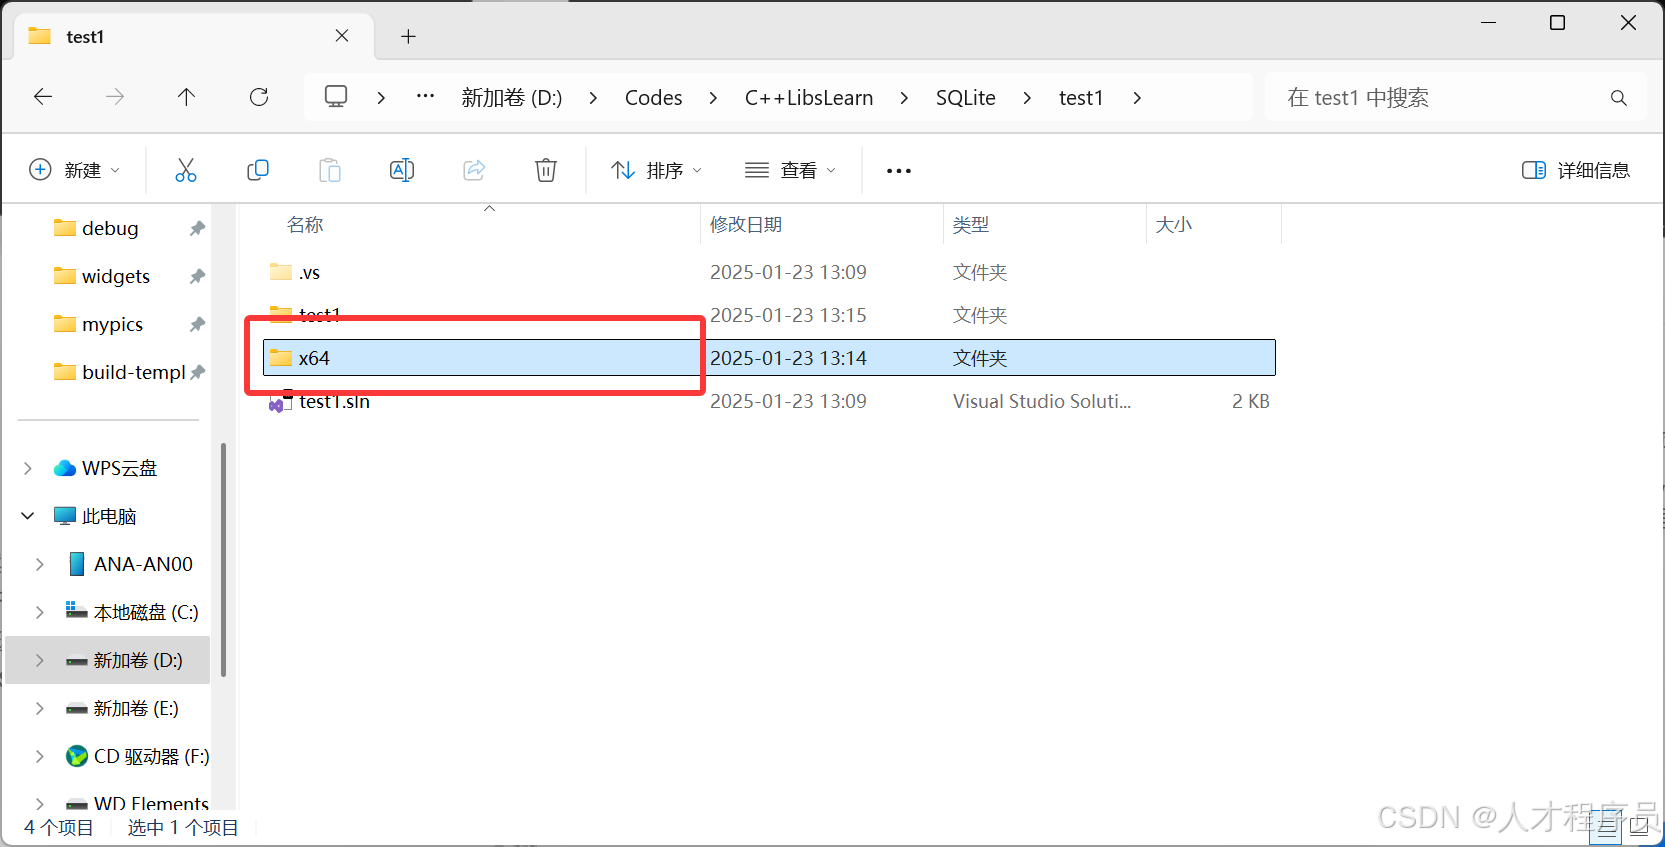Navigate to Codes breadcrumb
This screenshot has height=847, width=1665.
653,98
